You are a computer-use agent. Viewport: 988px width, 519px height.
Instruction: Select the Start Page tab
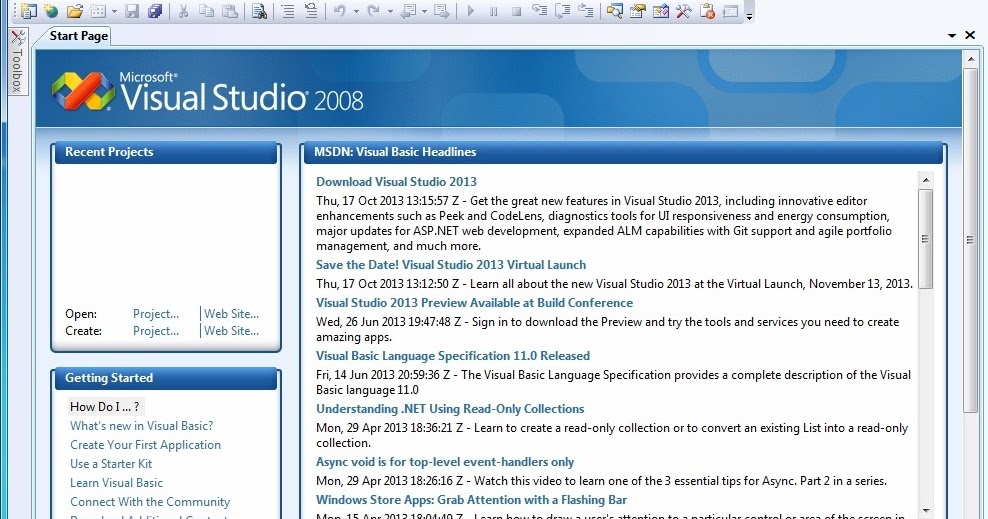(x=78, y=36)
